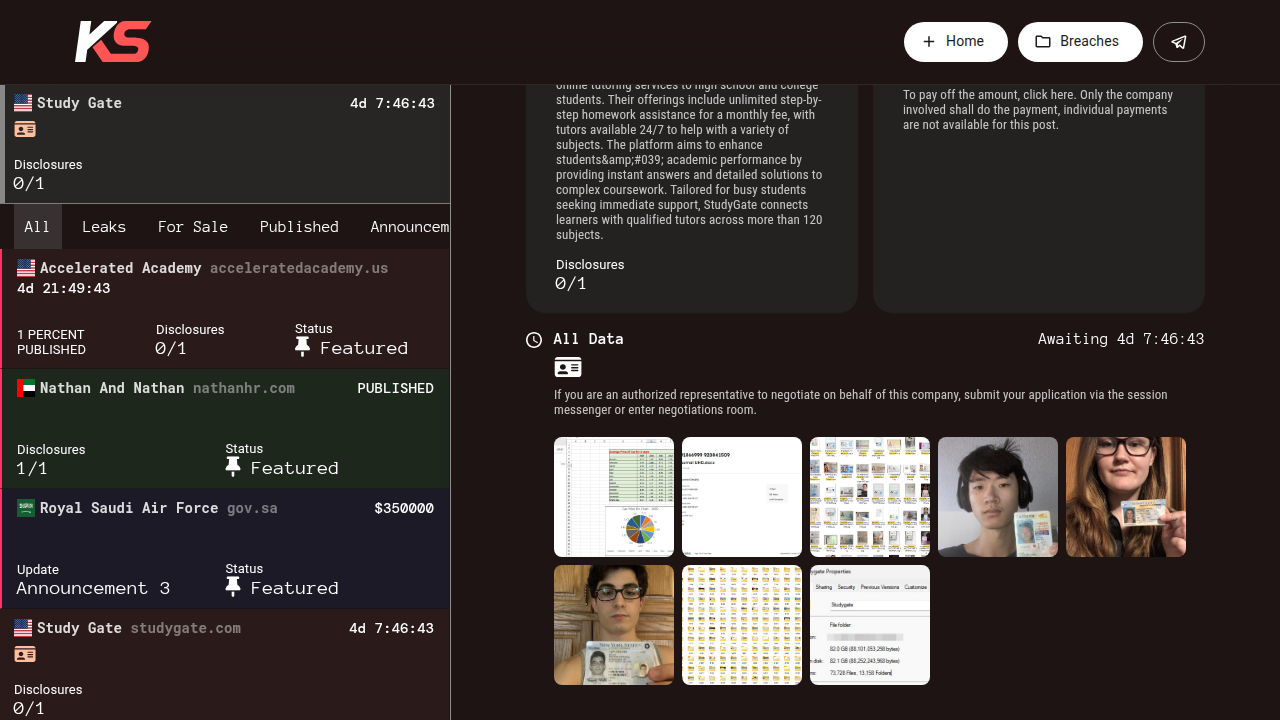Screen dimensions: 1280x720
Task: Click the KS logo
Action: pyautogui.click(x=112, y=42)
